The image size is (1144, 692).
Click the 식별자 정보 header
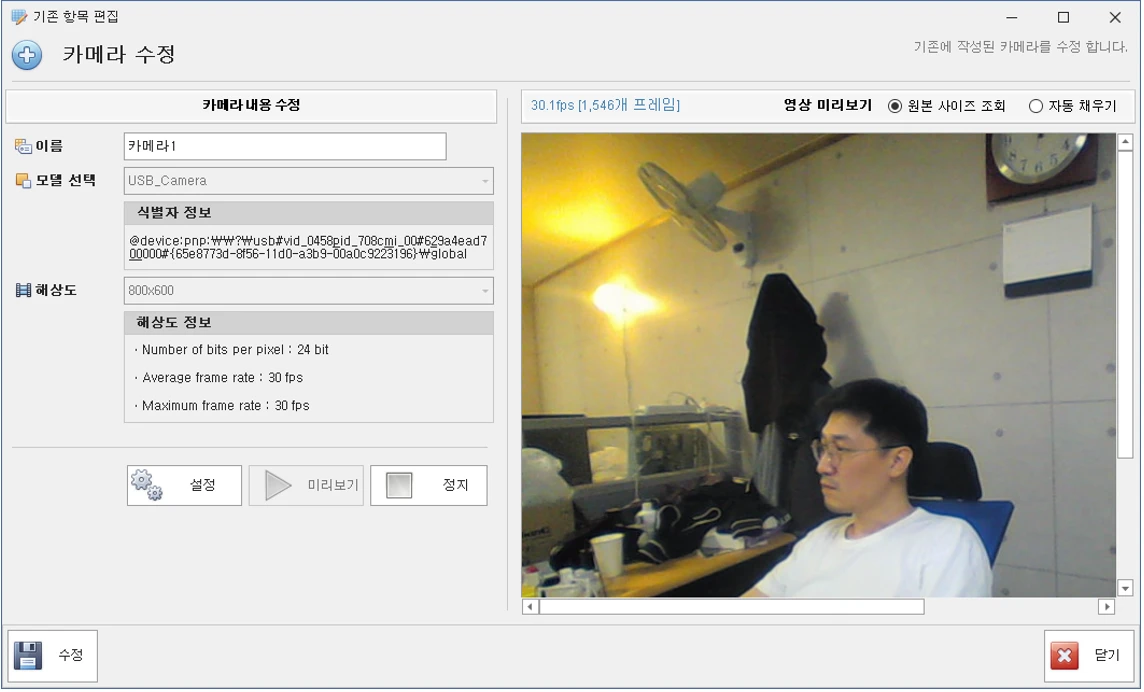[x=309, y=213]
